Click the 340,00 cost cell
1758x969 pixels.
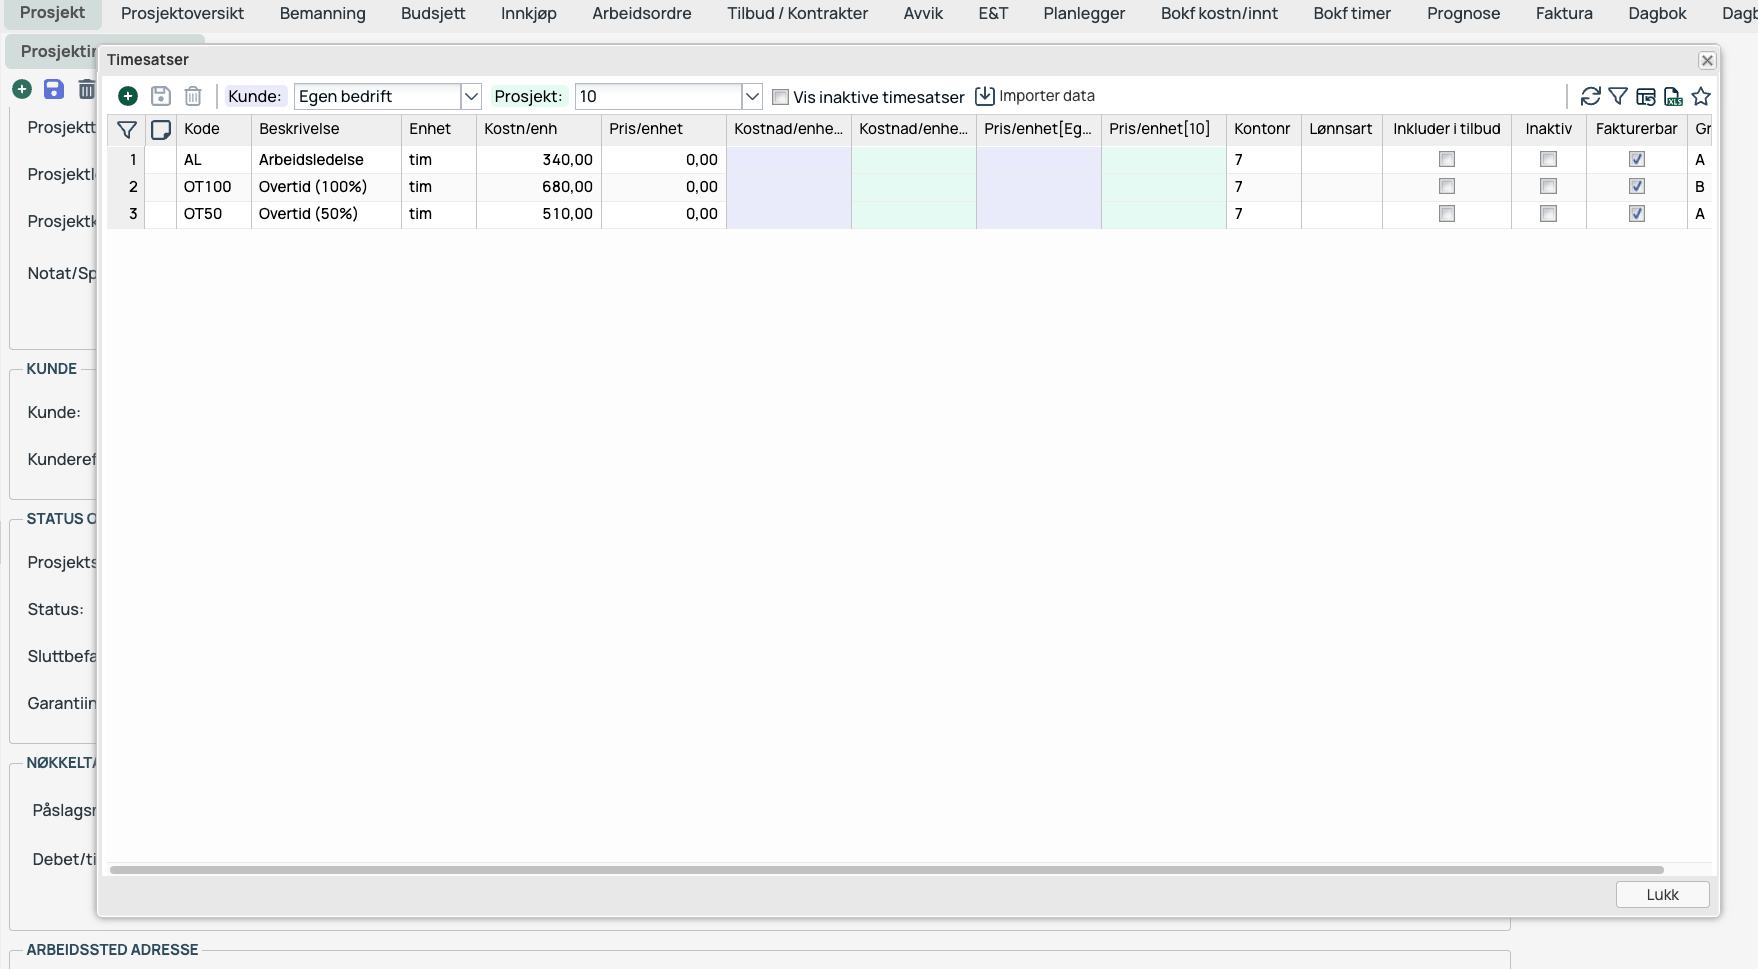(539, 159)
